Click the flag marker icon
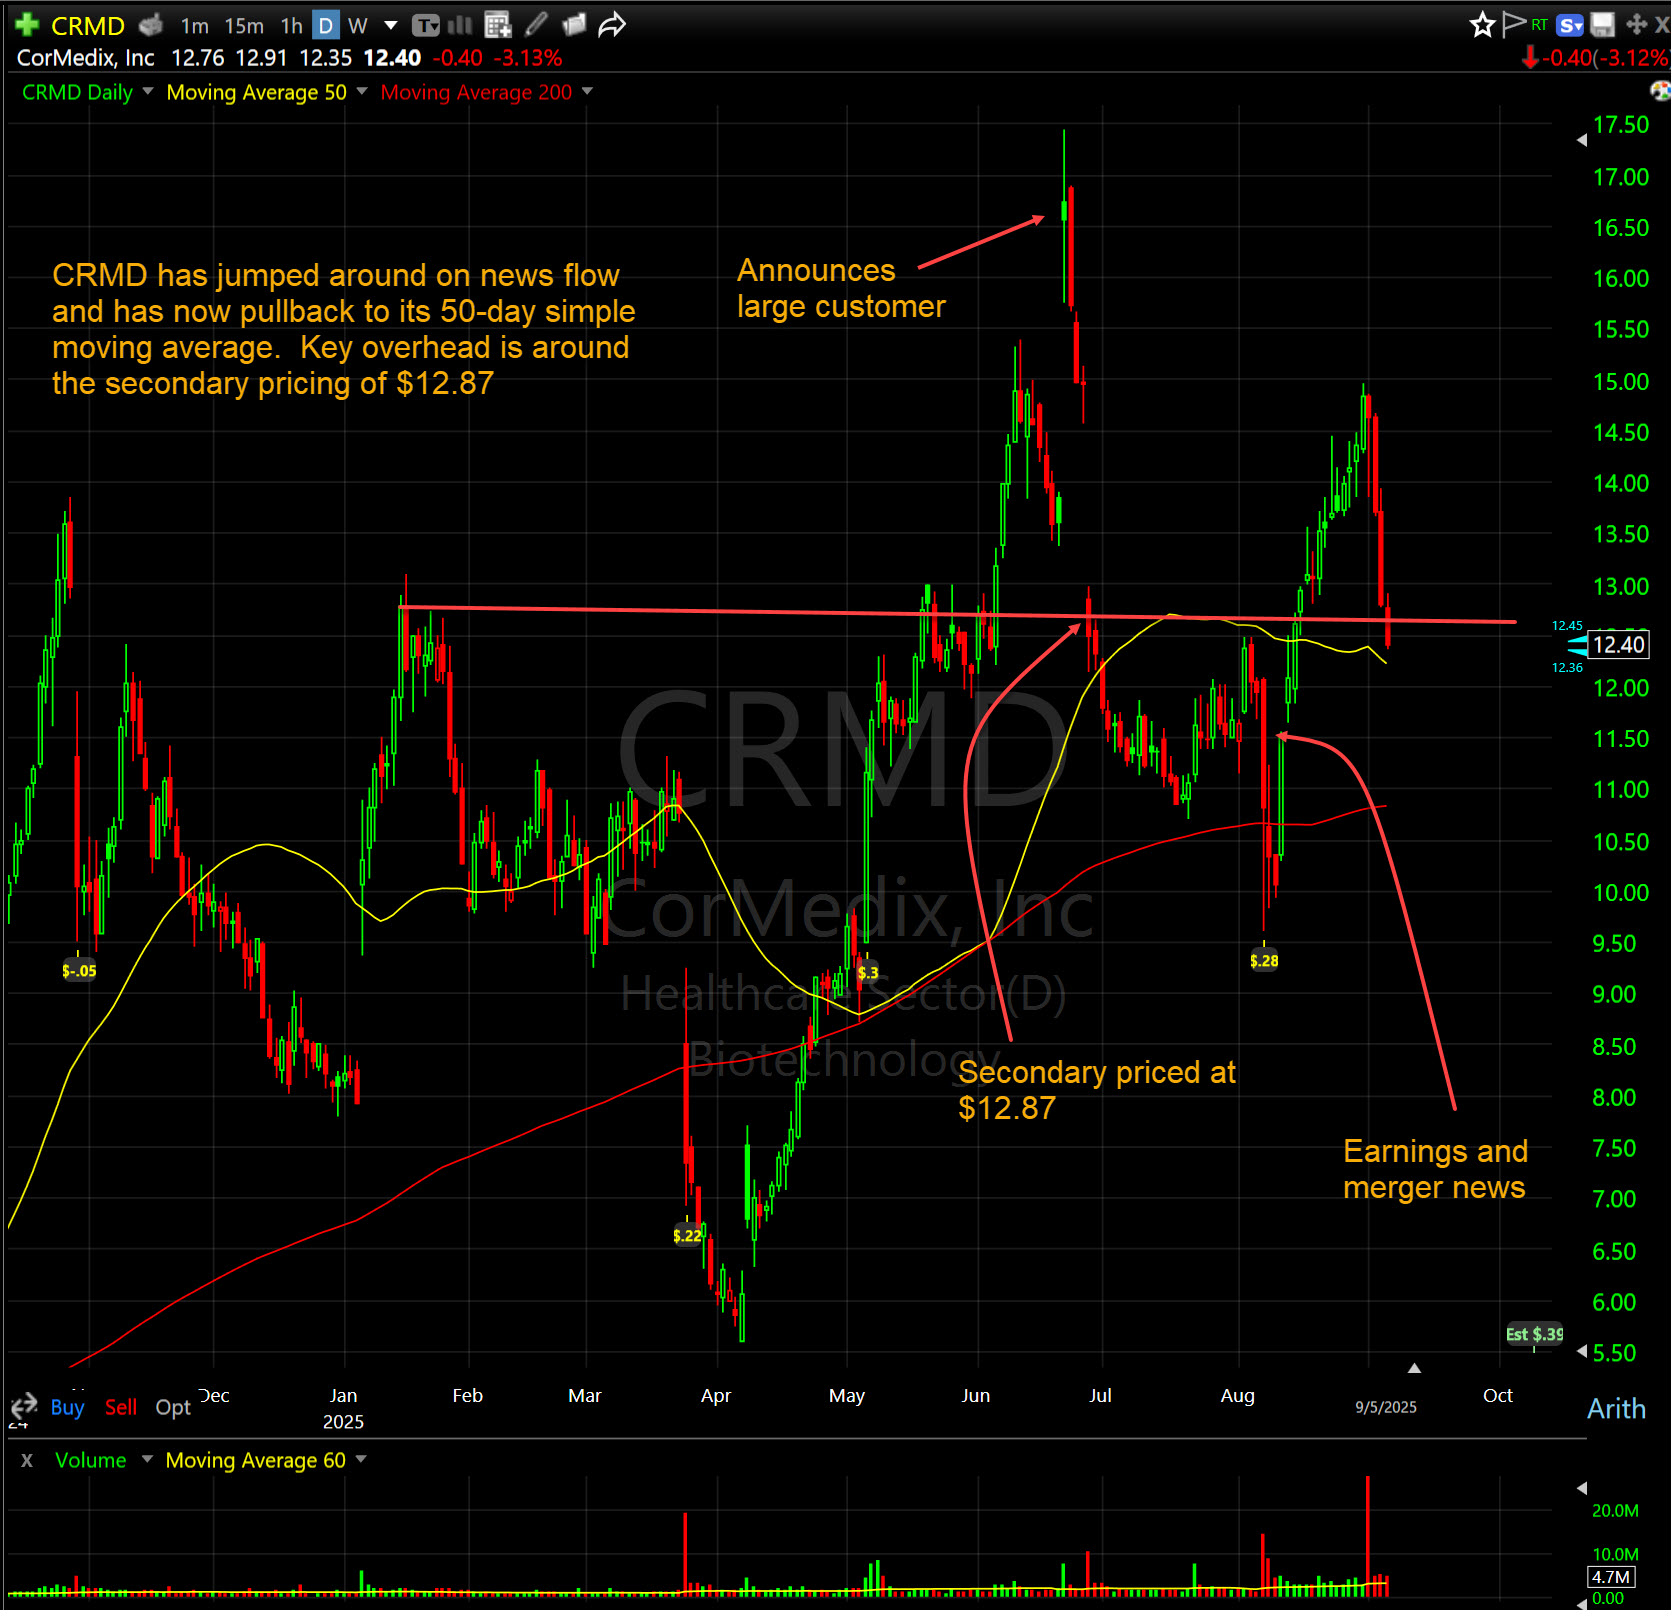 coord(1513,24)
